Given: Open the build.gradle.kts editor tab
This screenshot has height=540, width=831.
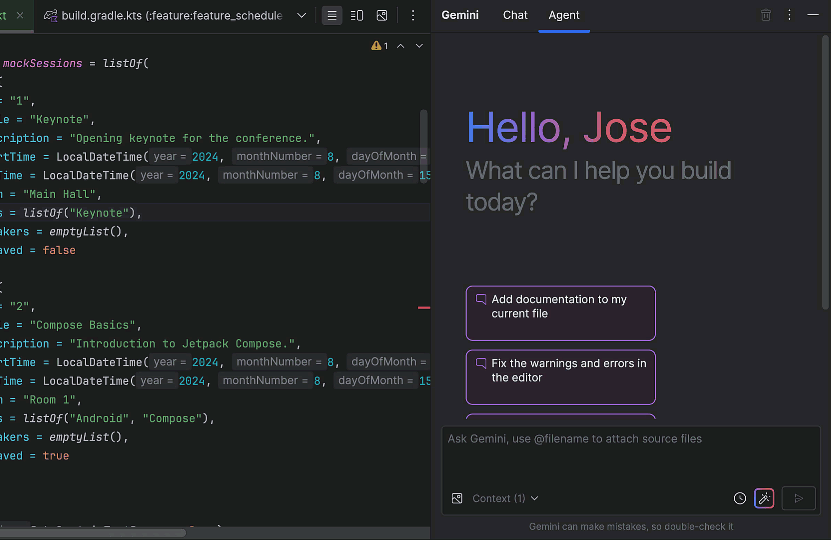Looking at the screenshot, I should click(164, 15).
